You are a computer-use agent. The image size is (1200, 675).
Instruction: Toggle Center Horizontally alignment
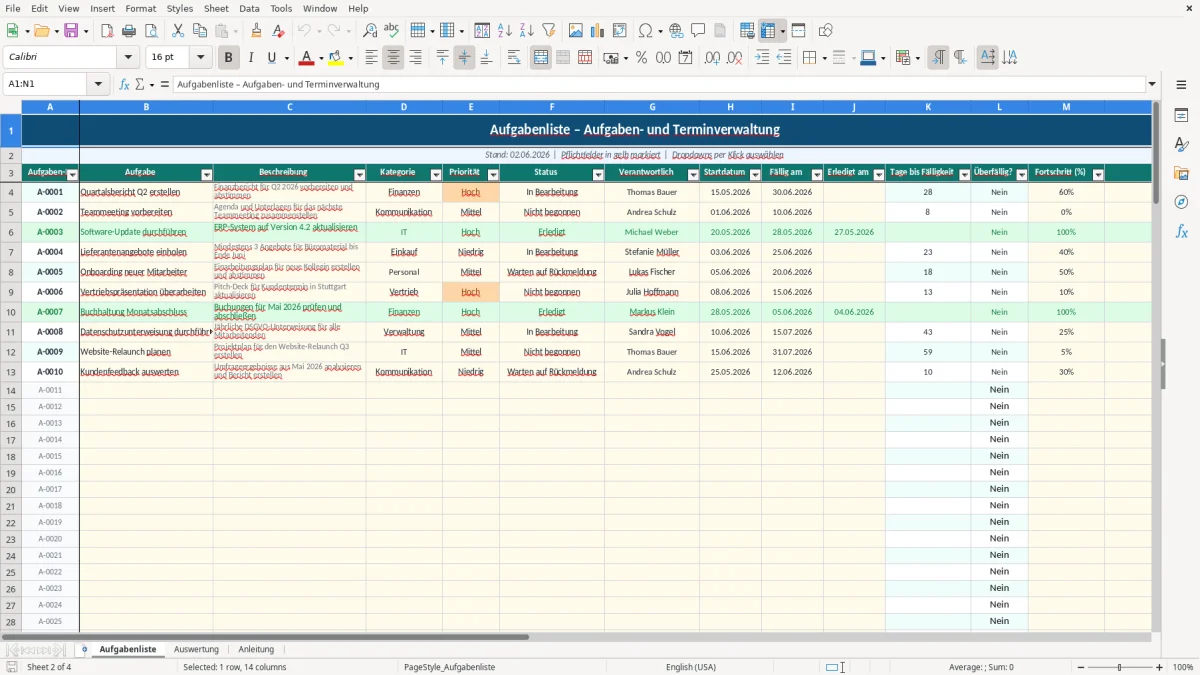[x=394, y=58]
